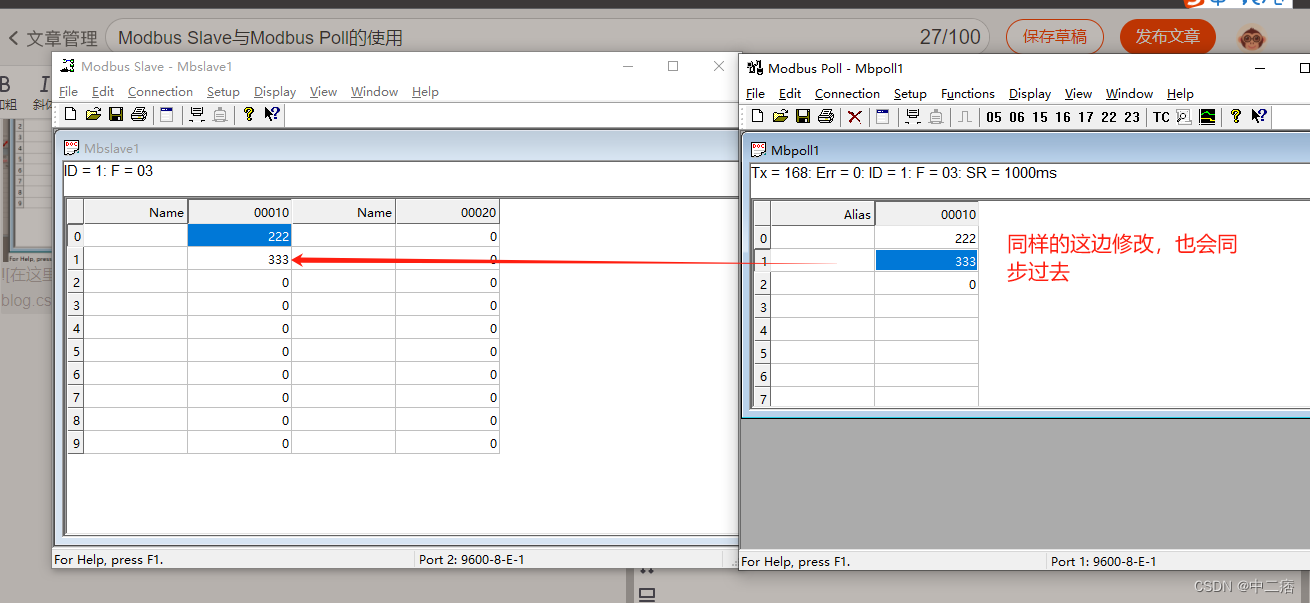Open Help menu in Modbus Slave
1310x603 pixels.
tap(425, 91)
